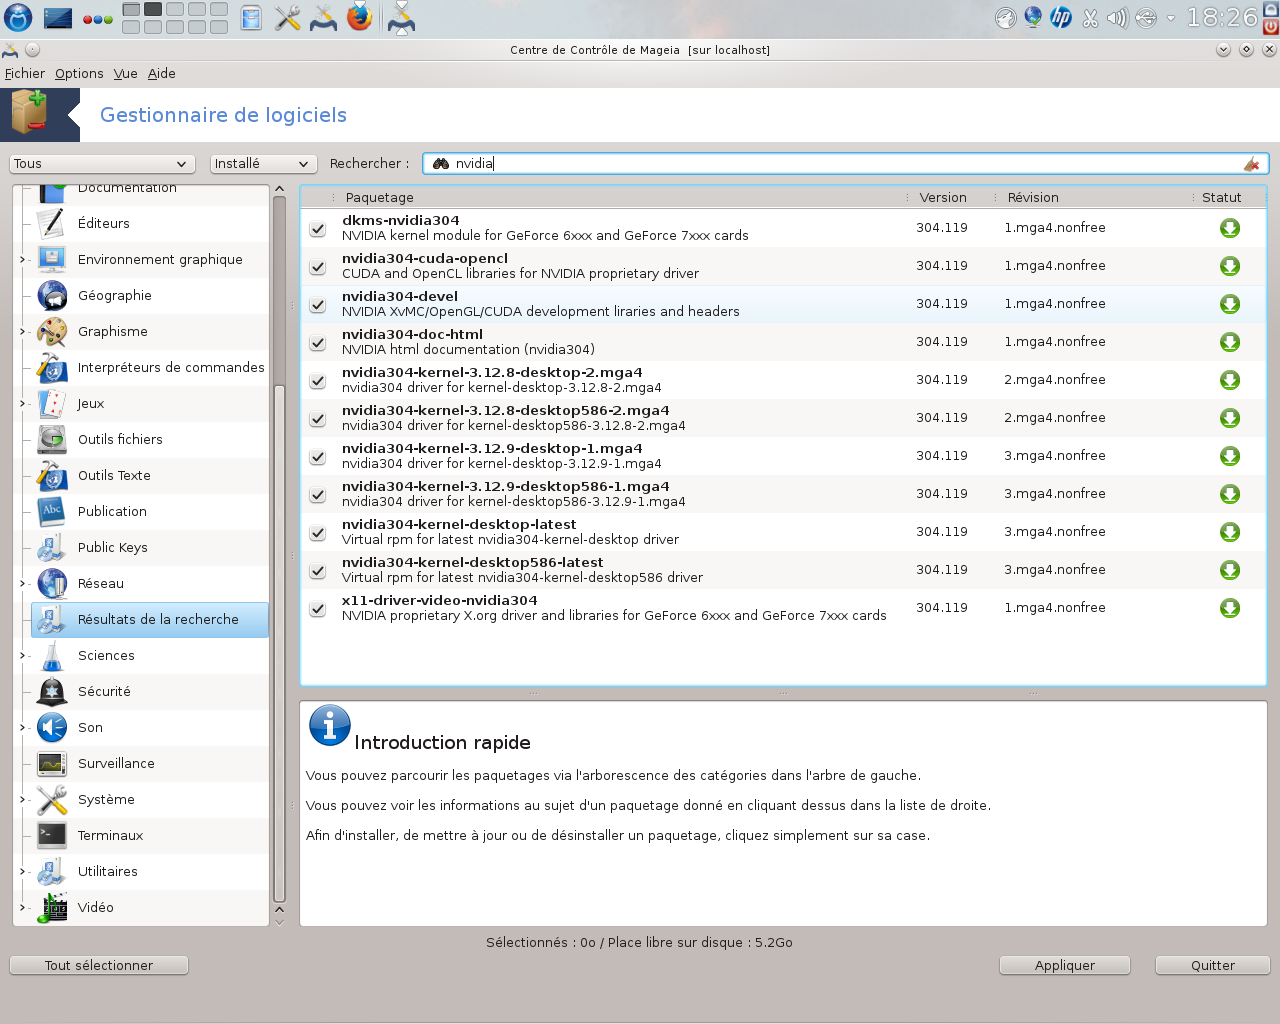Viewport: 1280px width, 1024px height.
Task: Click the Son speaker icon
Action: point(52,727)
